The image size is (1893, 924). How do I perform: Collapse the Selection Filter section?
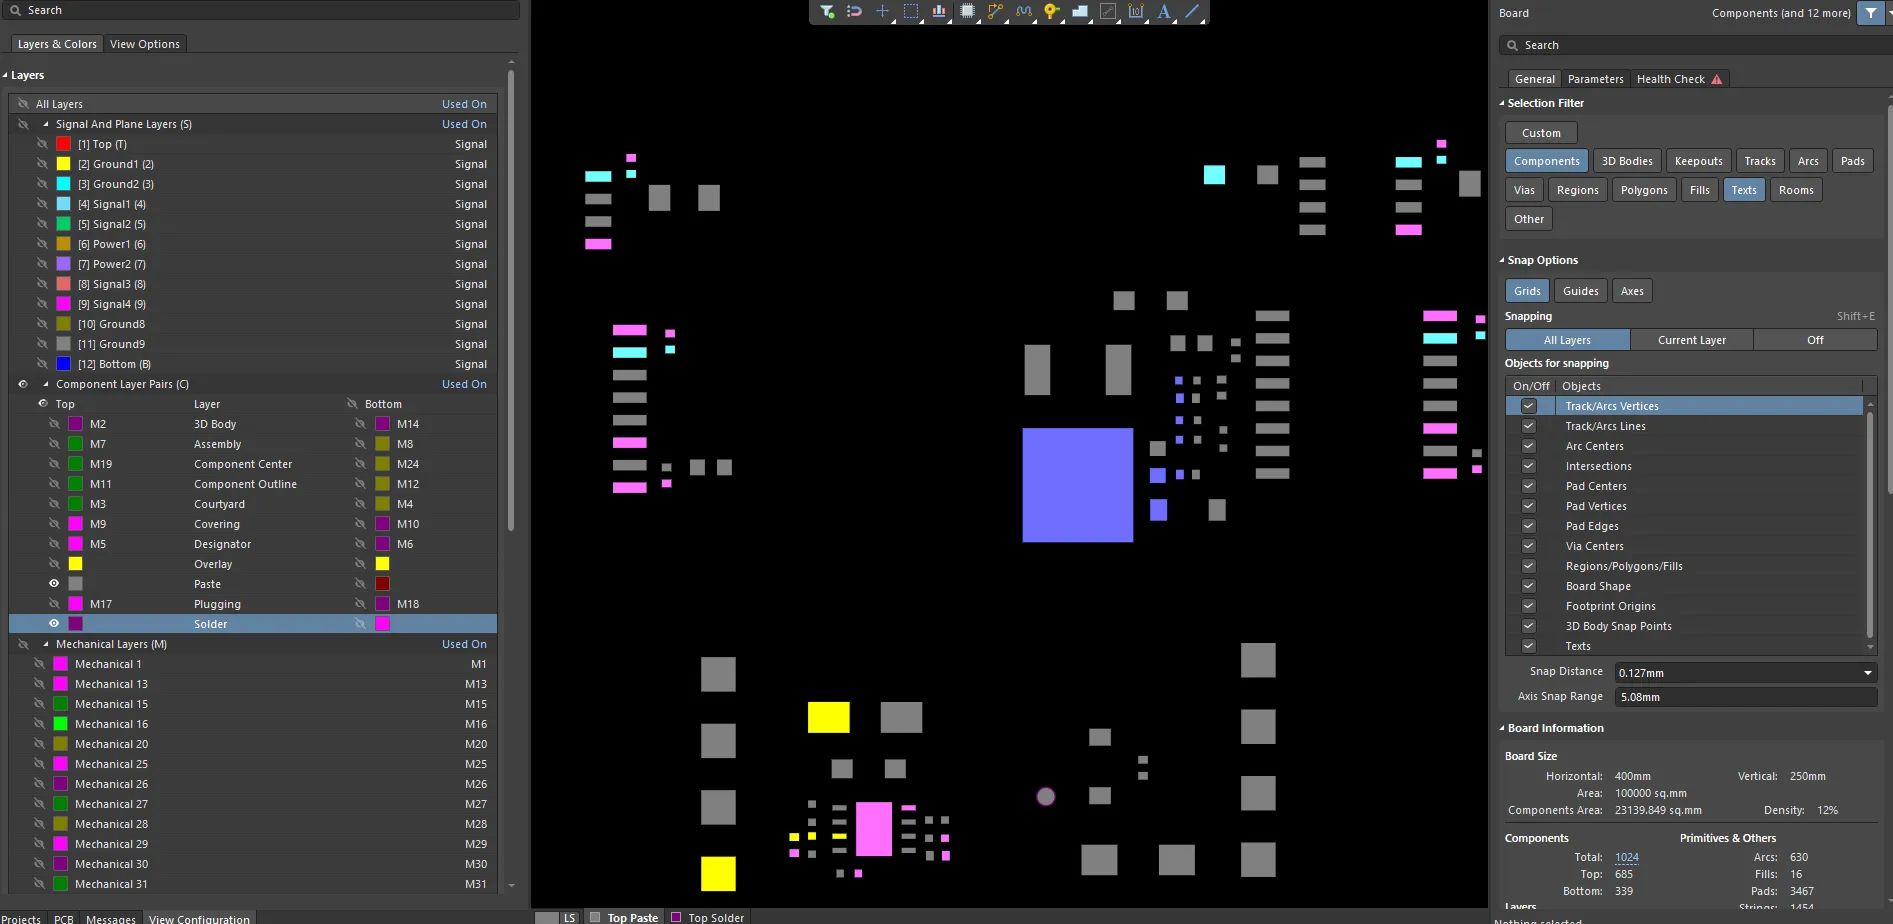[x=1502, y=103]
